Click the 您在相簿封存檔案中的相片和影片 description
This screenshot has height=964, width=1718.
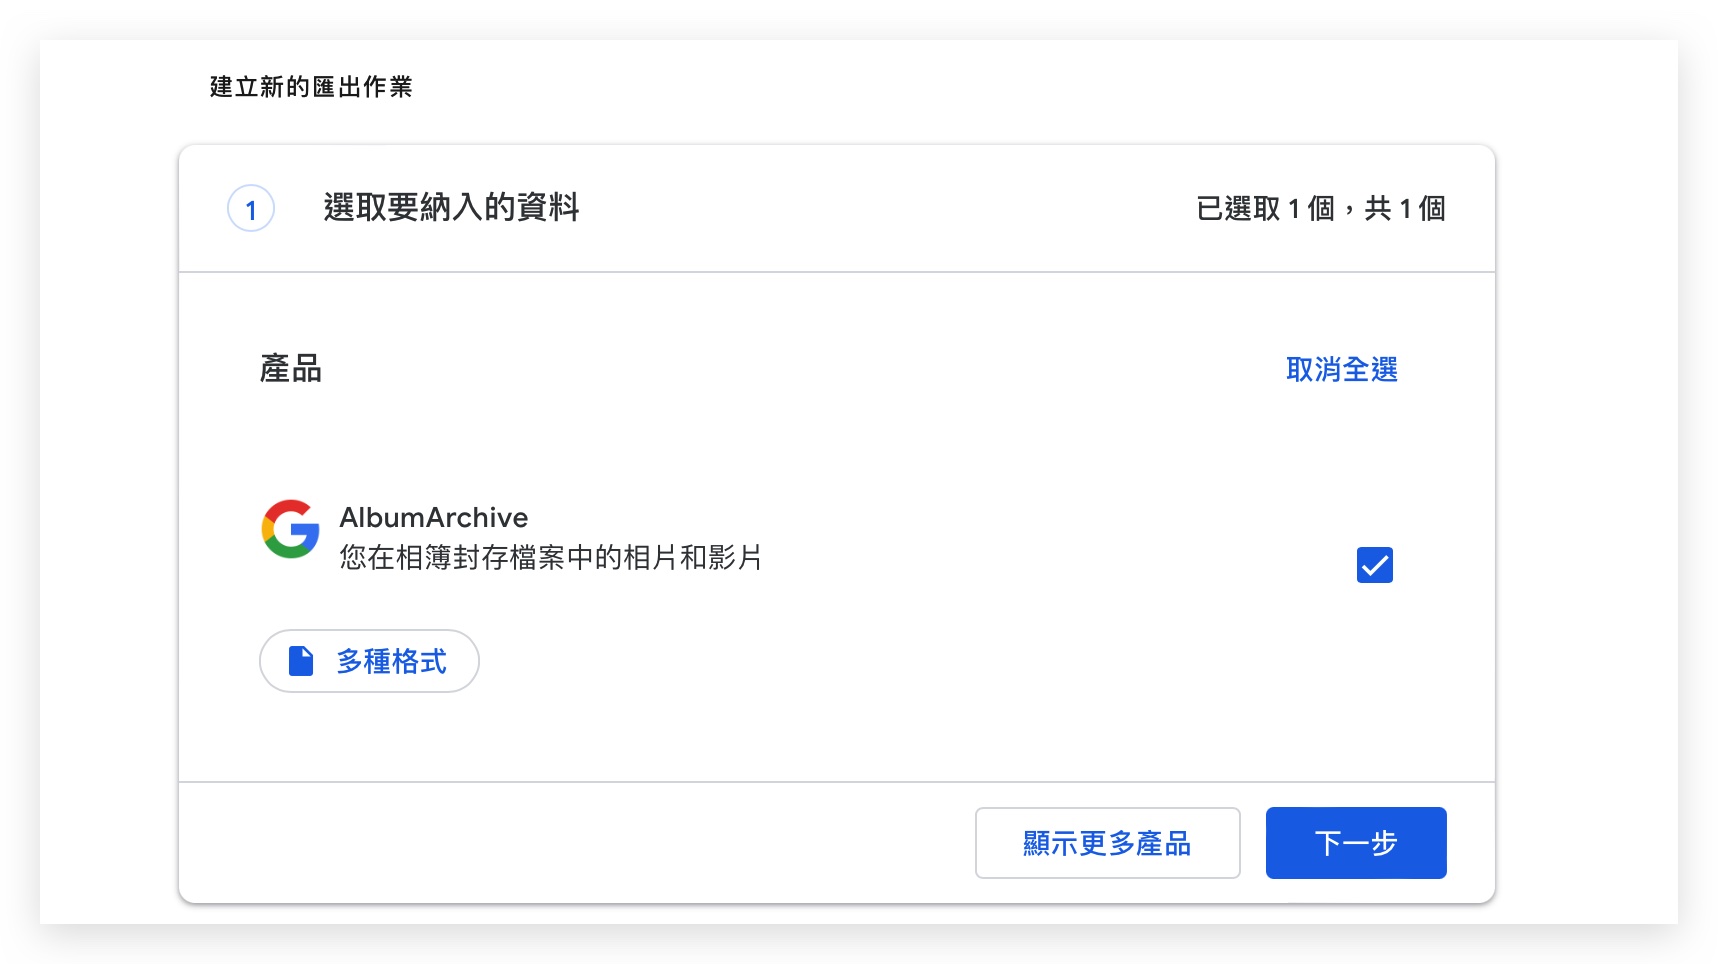[x=551, y=557]
